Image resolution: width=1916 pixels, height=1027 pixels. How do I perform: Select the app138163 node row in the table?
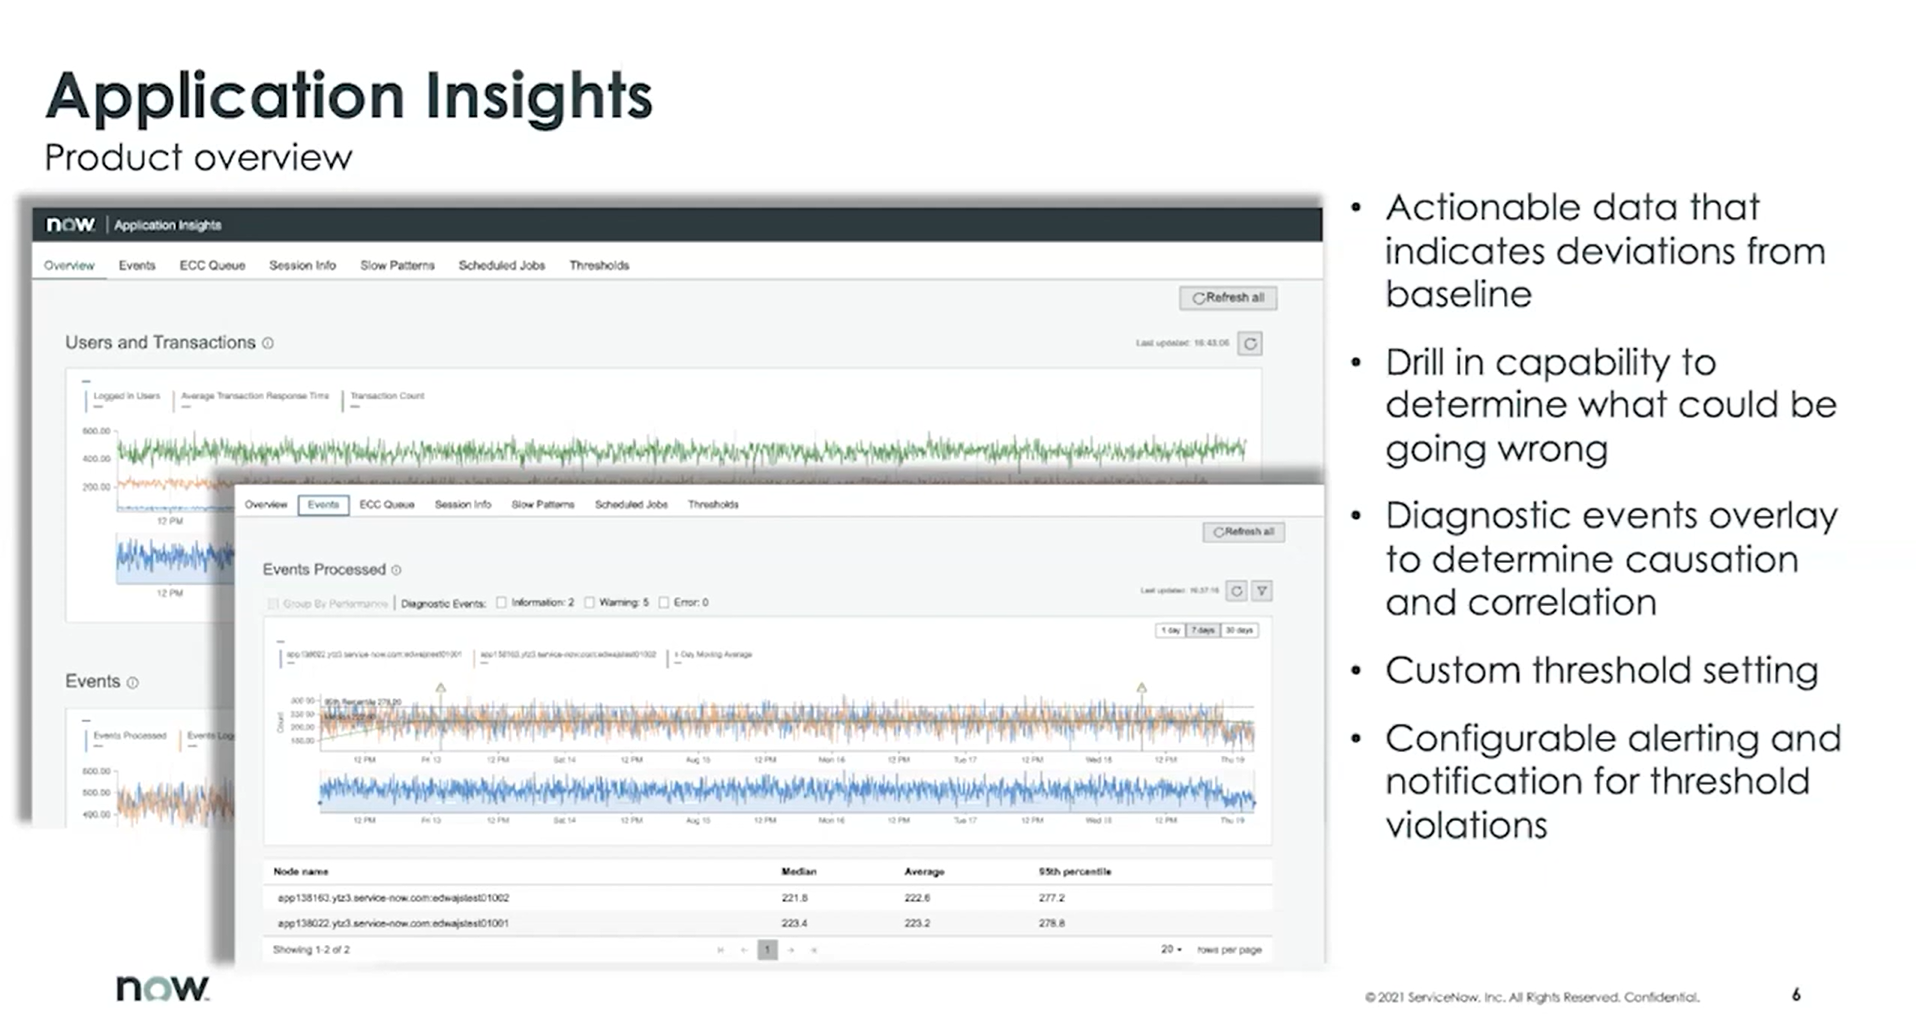[x=393, y=898]
